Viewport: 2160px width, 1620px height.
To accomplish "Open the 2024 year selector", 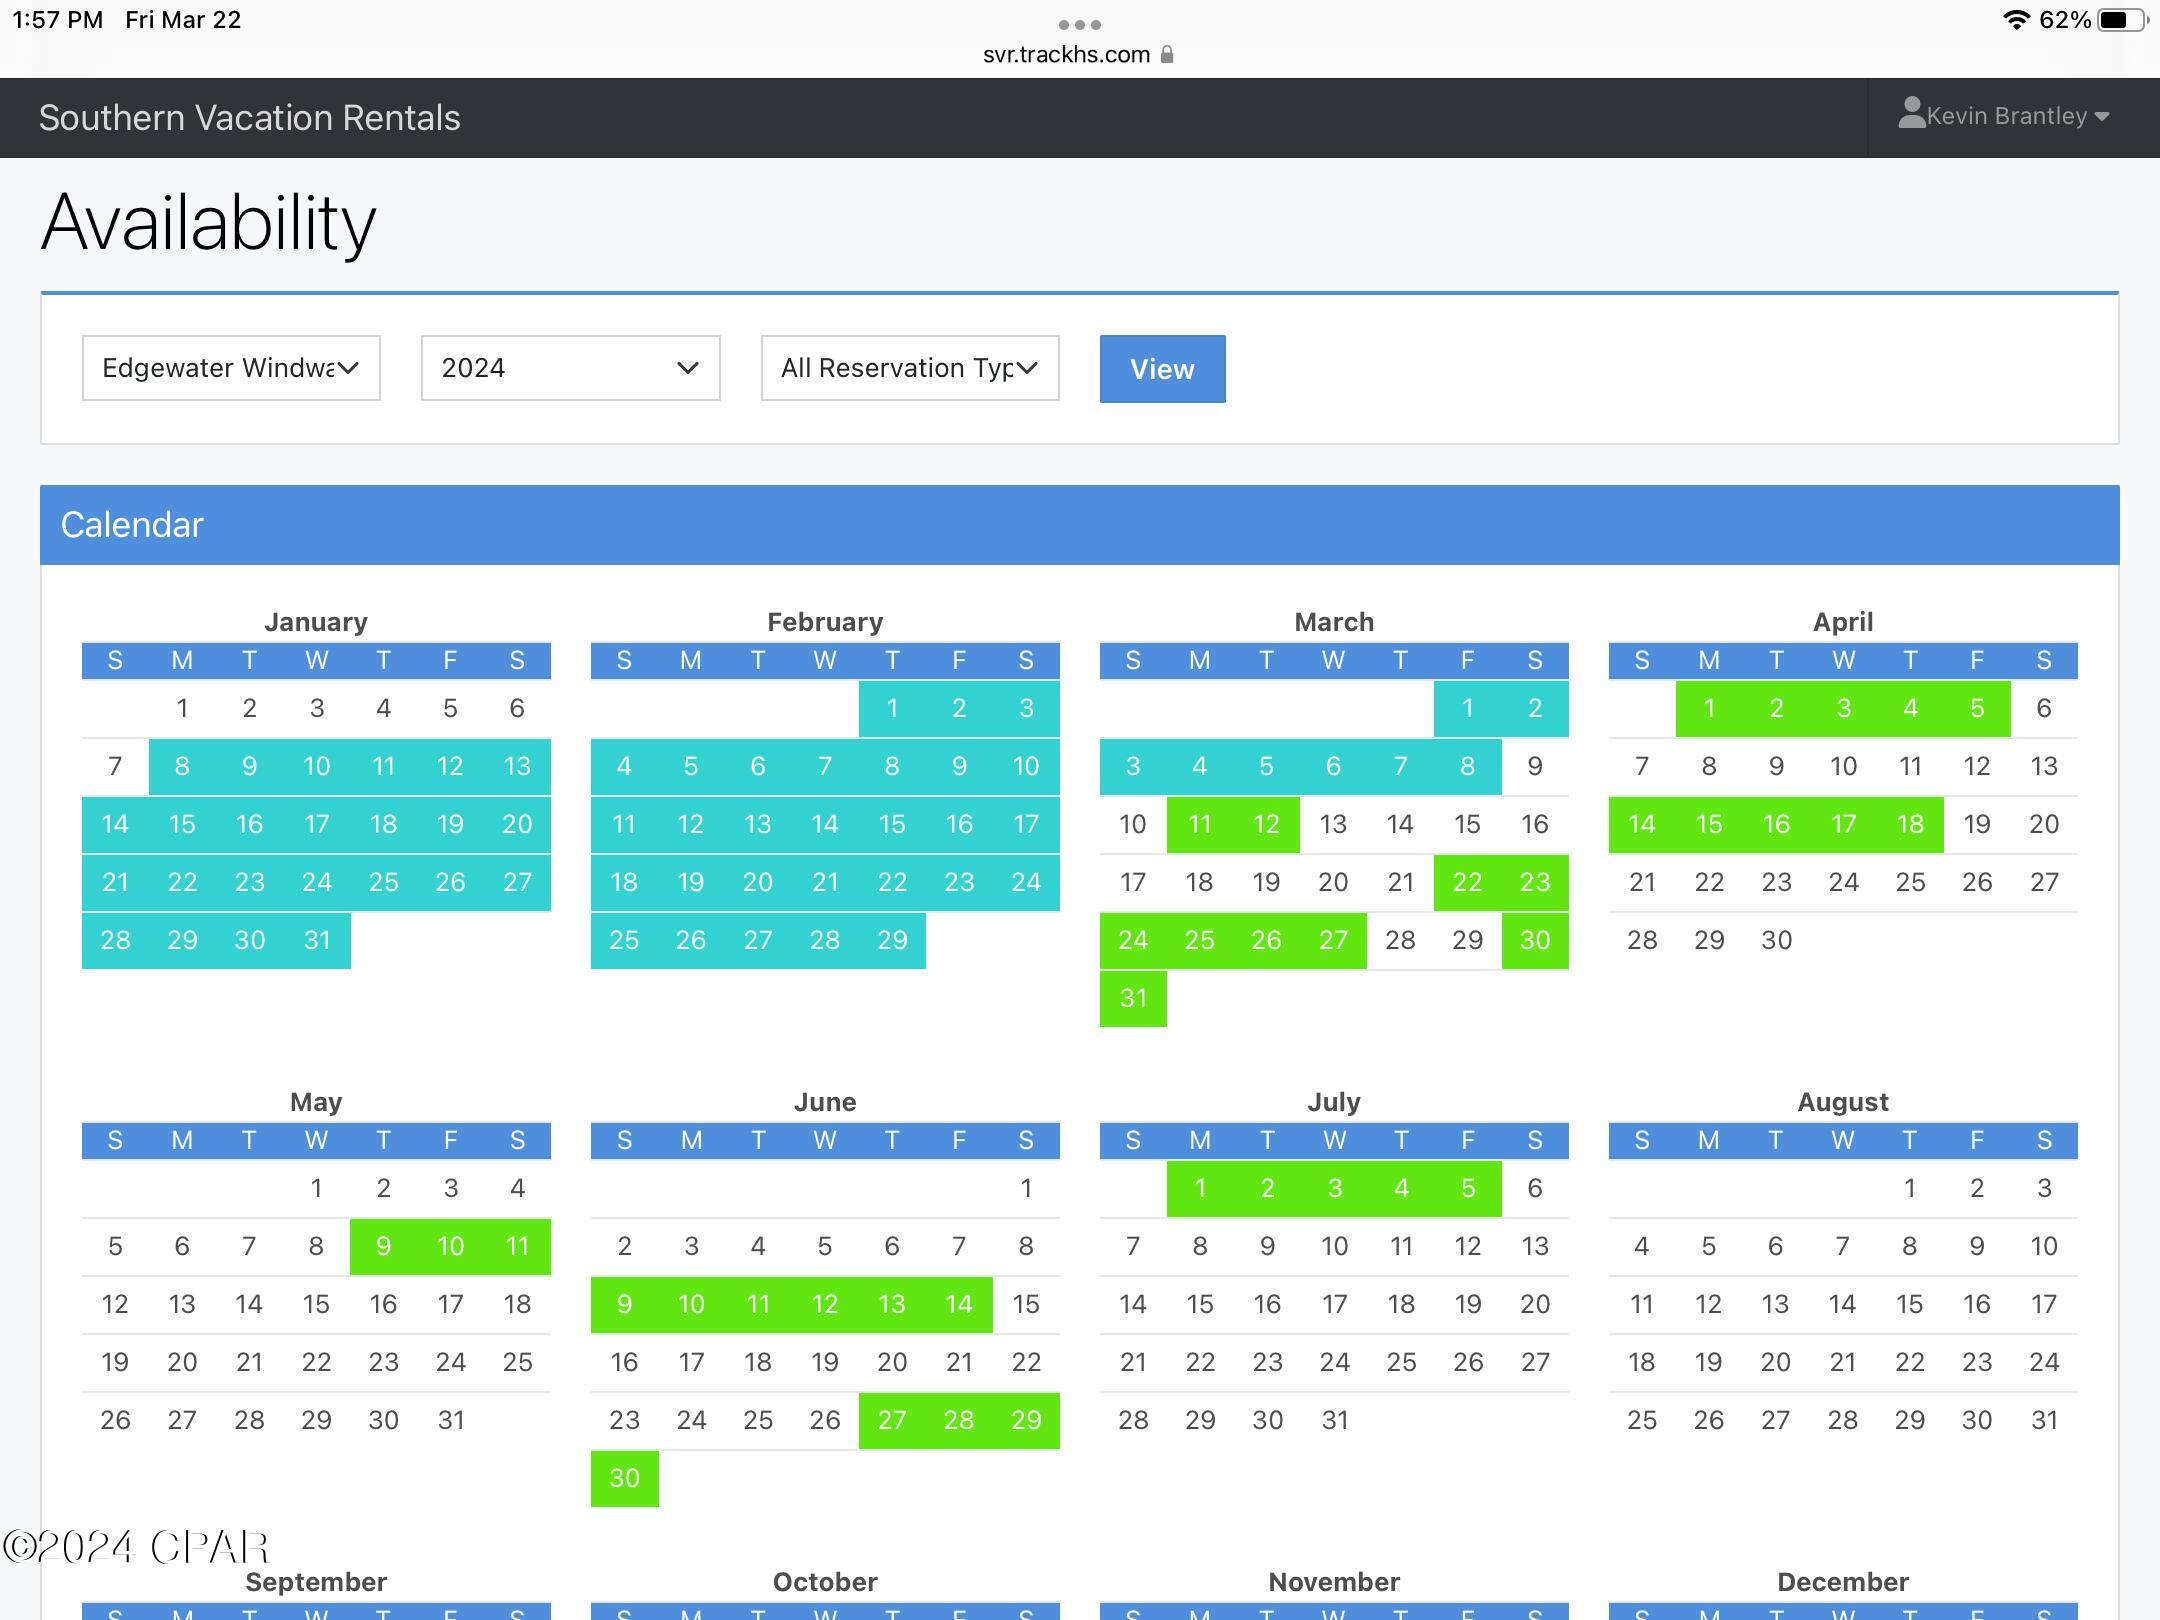I will [570, 368].
